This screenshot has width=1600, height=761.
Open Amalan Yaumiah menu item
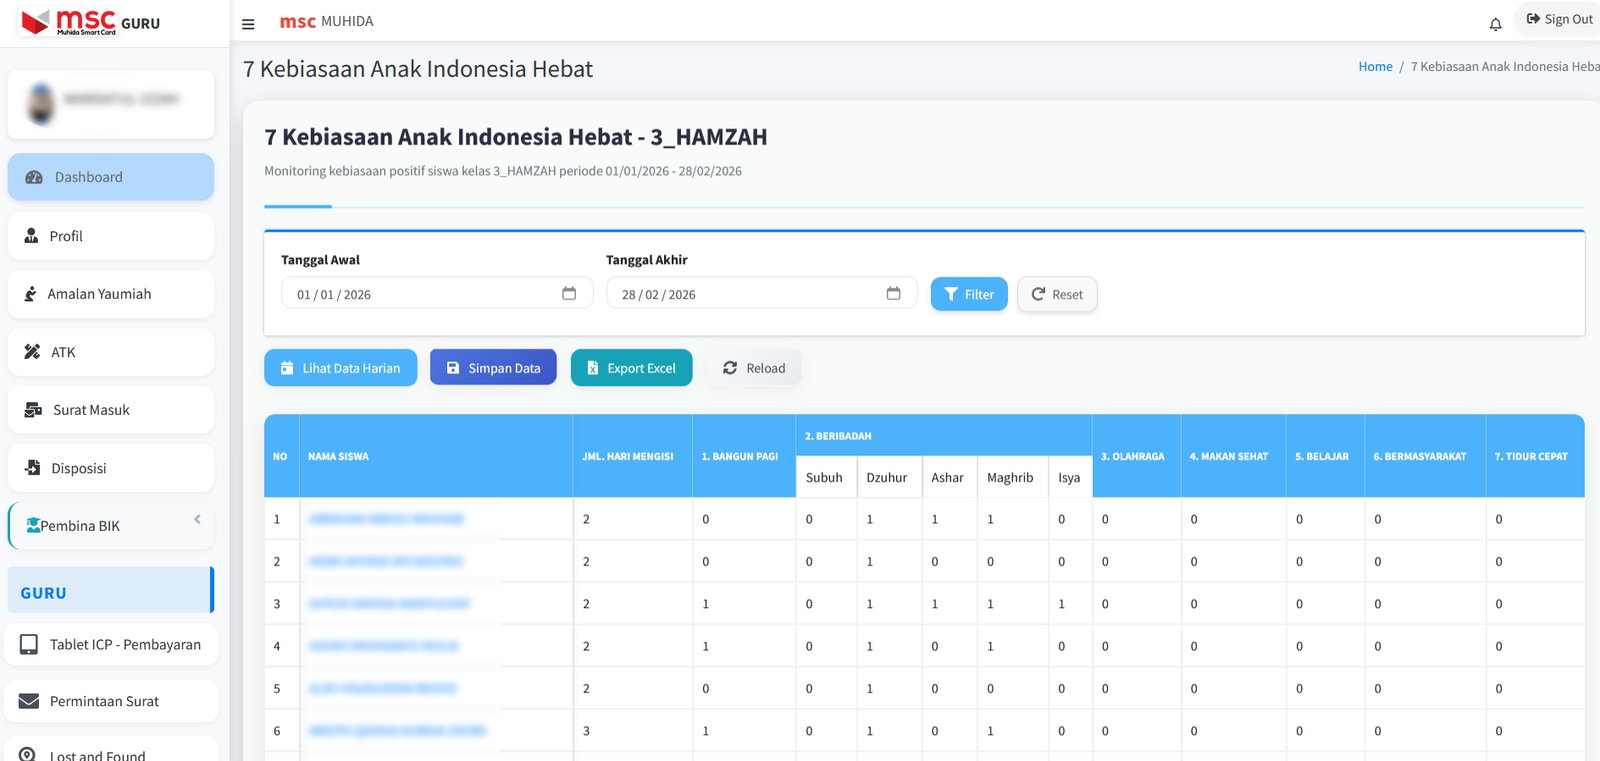click(111, 294)
